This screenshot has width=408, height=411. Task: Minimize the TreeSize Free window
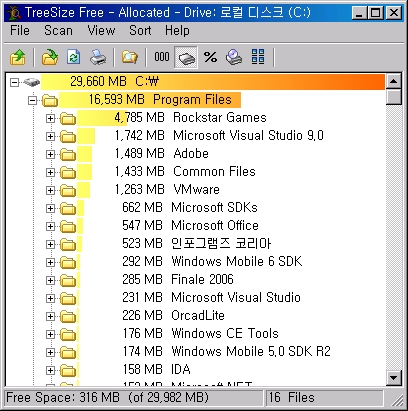pos(360,13)
